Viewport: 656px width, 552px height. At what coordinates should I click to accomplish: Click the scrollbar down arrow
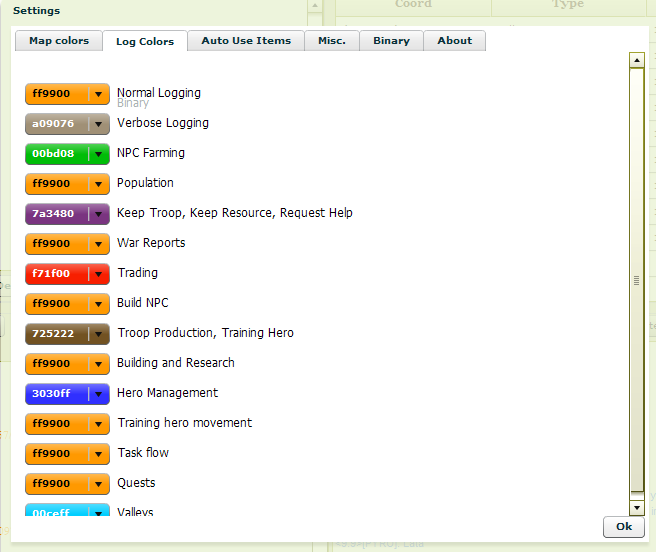(x=636, y=508)
